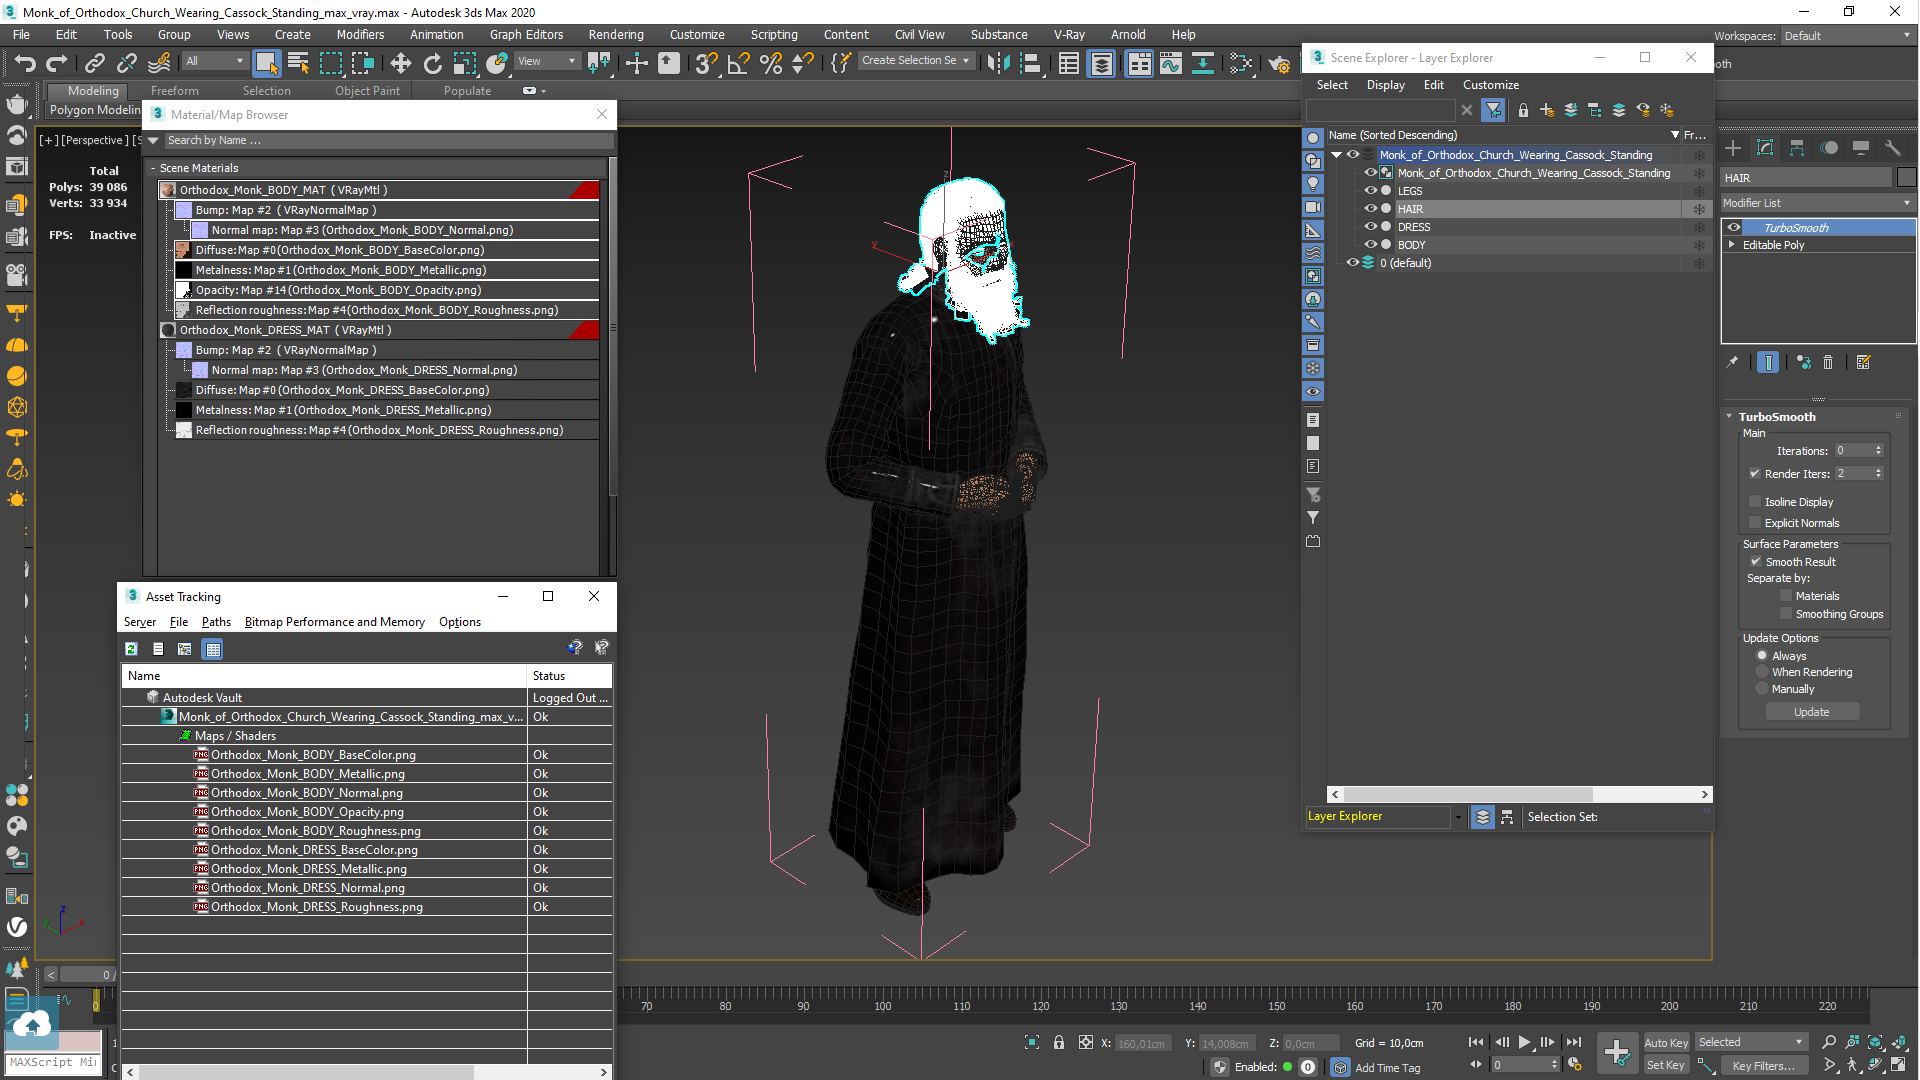Image resolution: width=1920 pixels, height=1080 pixels.
Task: Enable Explicit Normals checkbox
Action: coord(1755,523)
